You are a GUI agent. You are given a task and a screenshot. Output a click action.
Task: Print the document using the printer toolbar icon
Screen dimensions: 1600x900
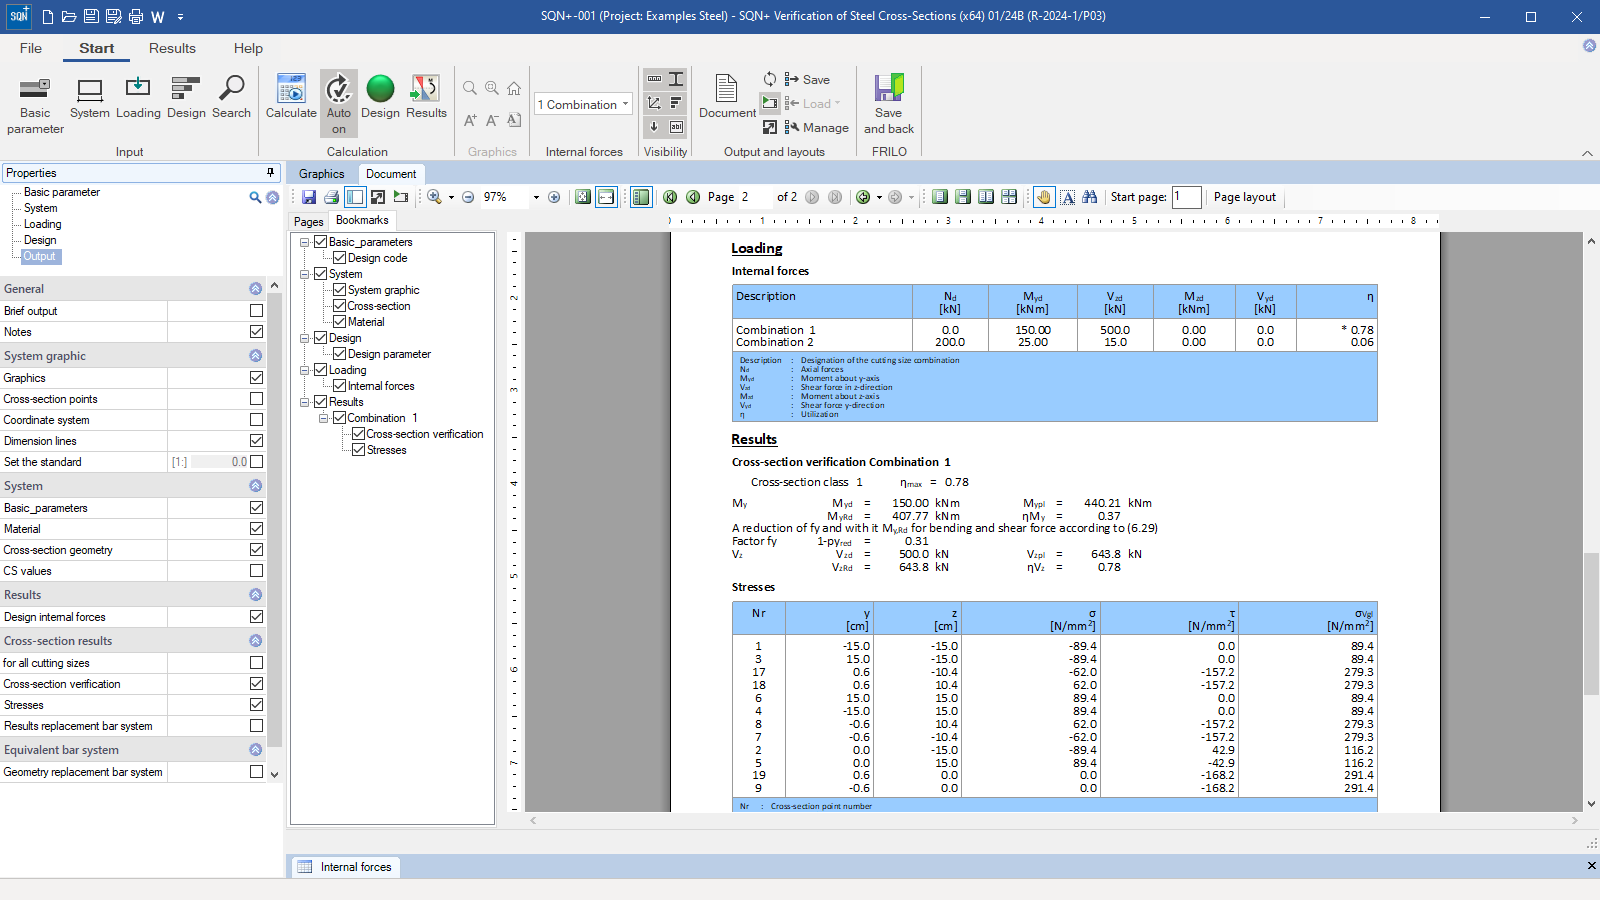332,197
